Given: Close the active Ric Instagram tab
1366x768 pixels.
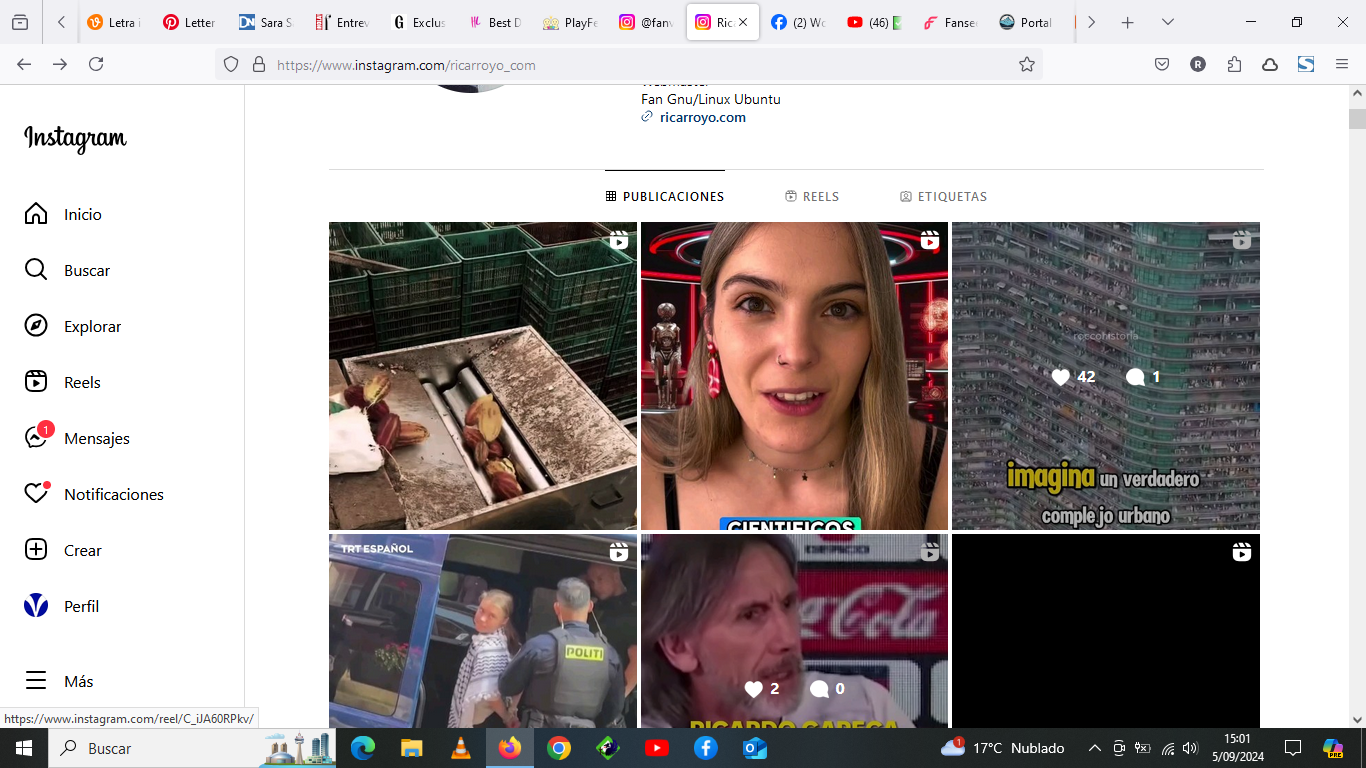Looking at the screenshot, I should coord(743,22).
